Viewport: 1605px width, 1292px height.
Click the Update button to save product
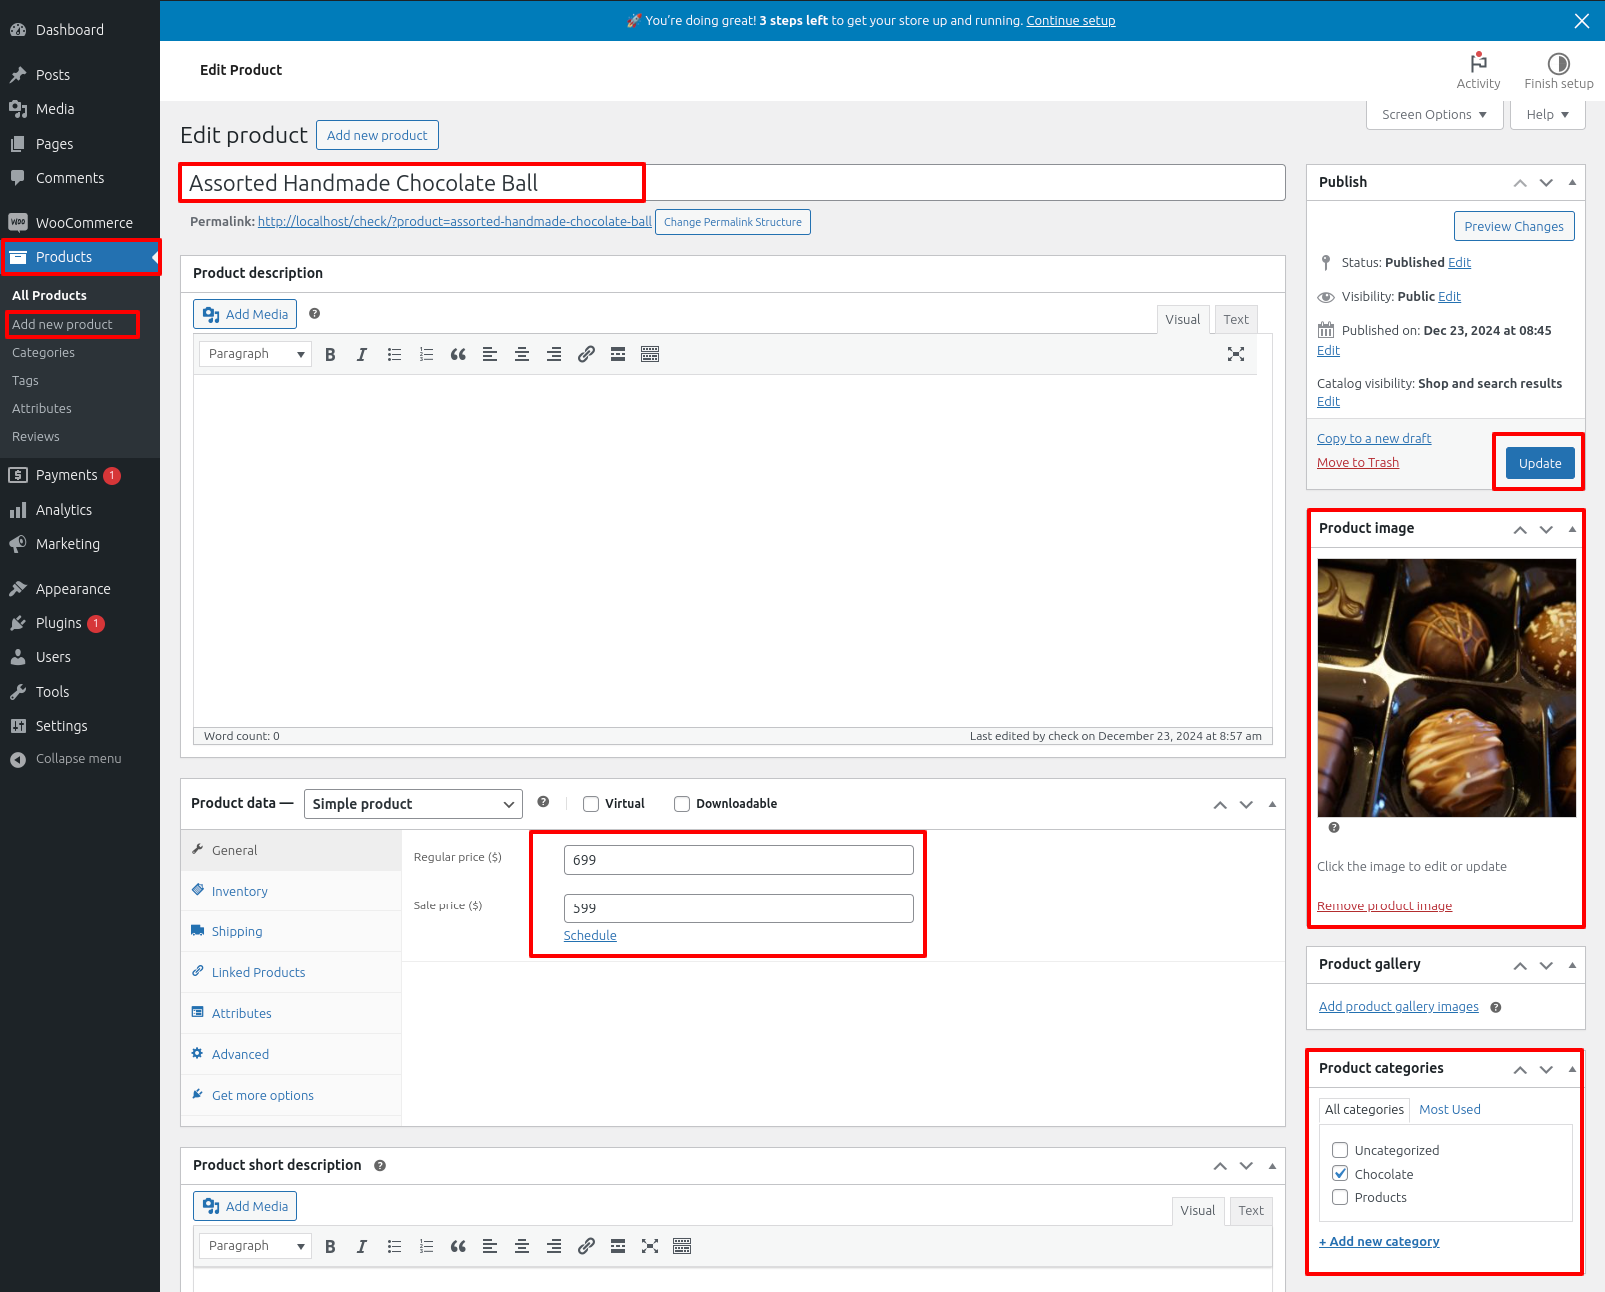coord(1539,463)
